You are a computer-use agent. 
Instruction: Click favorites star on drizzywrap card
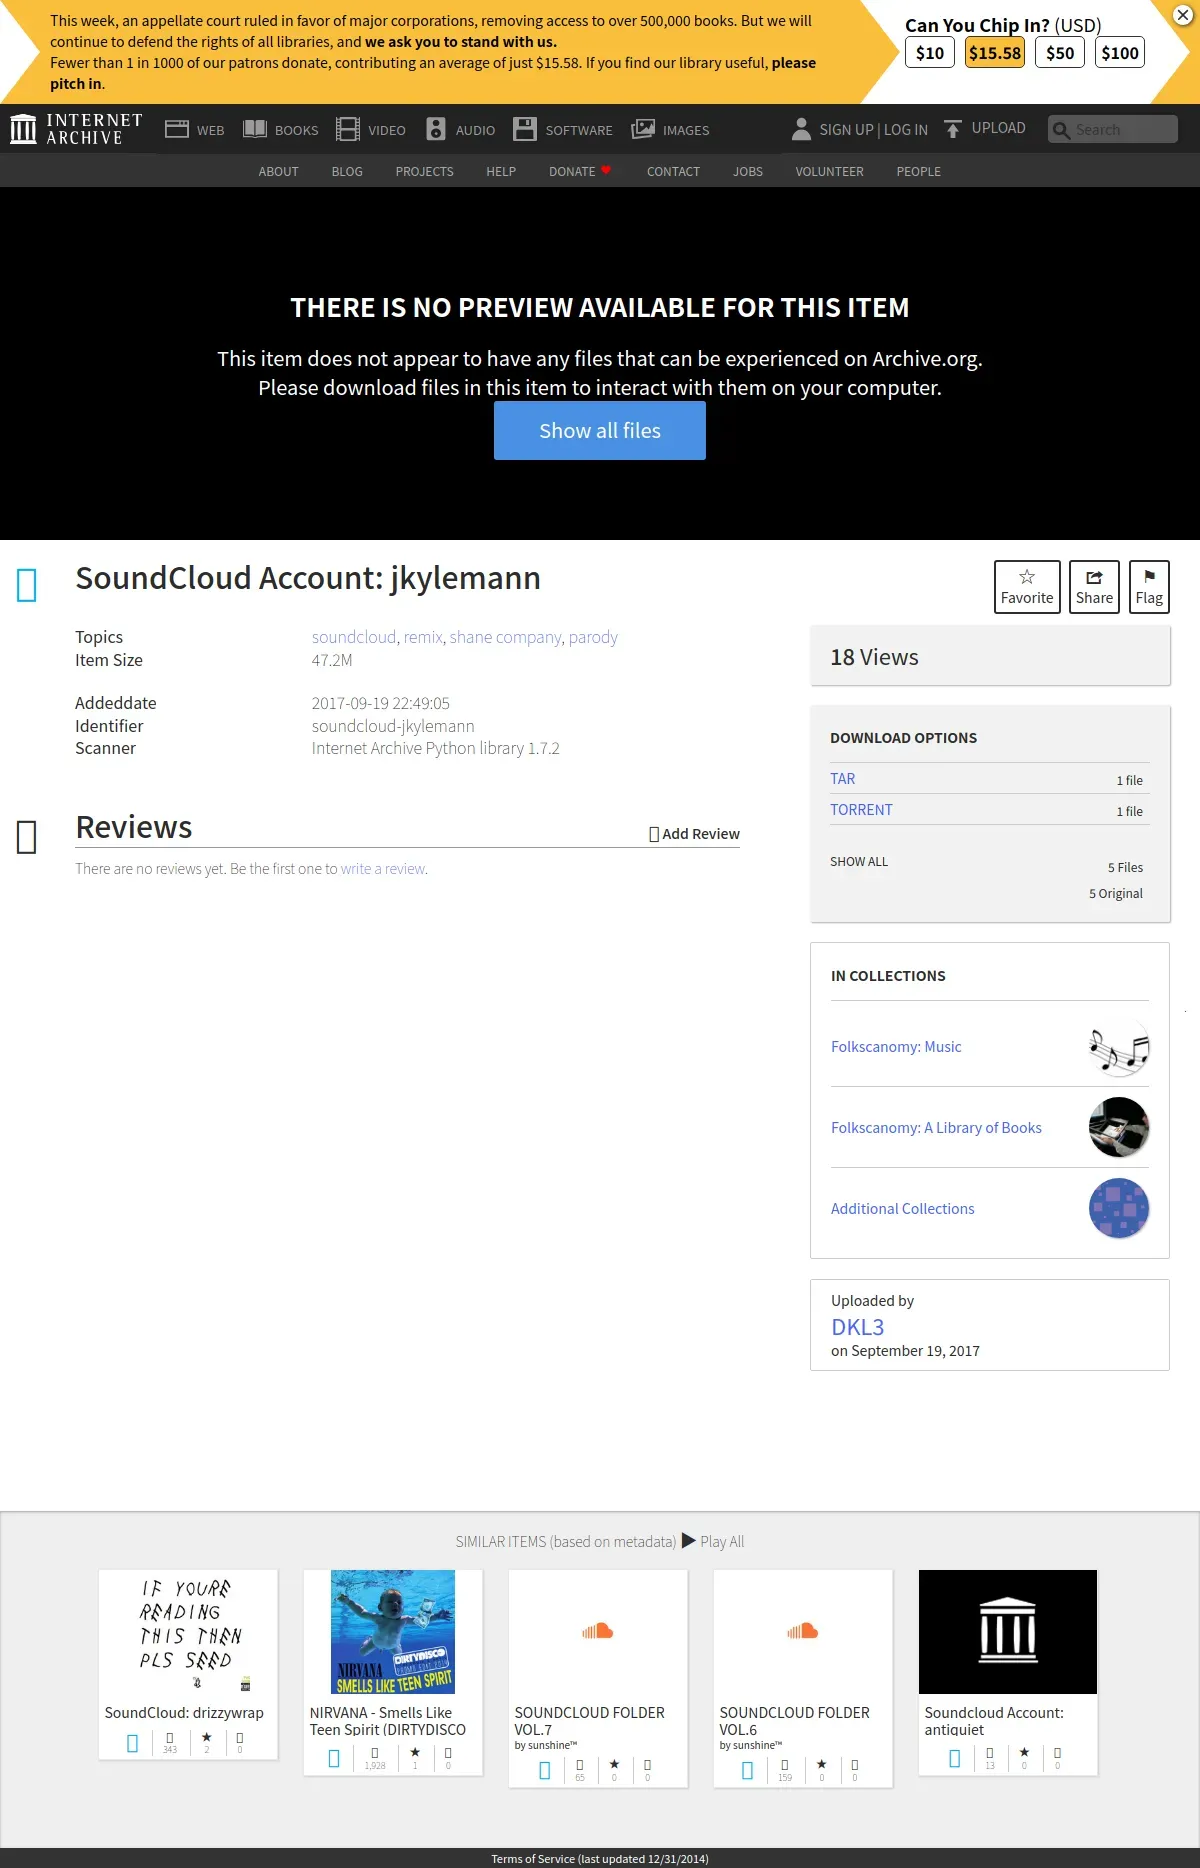[207, 1738]
